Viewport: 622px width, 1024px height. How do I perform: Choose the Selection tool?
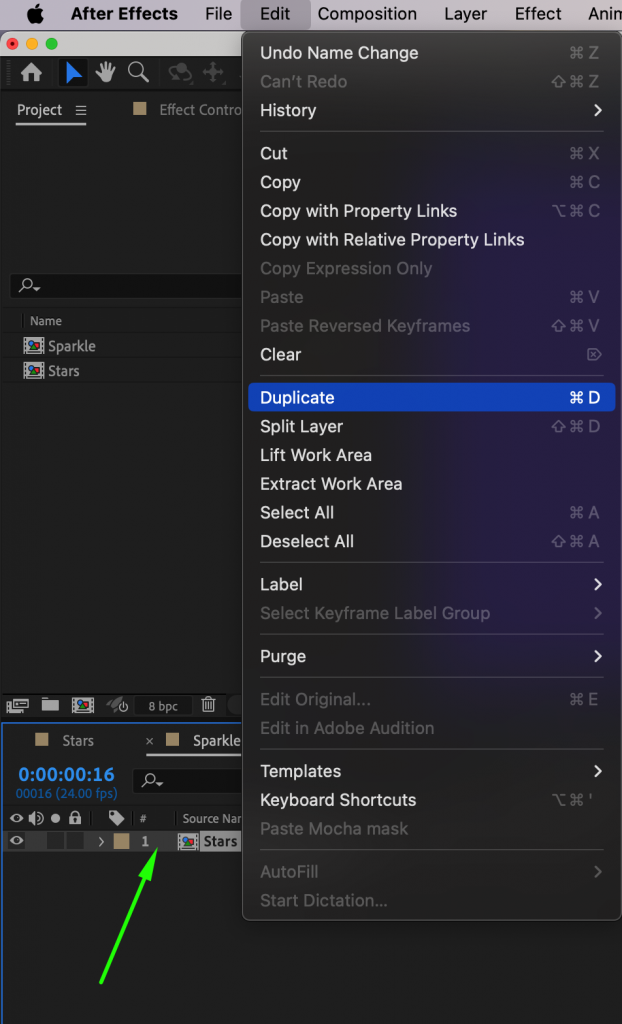click(73, 72)
